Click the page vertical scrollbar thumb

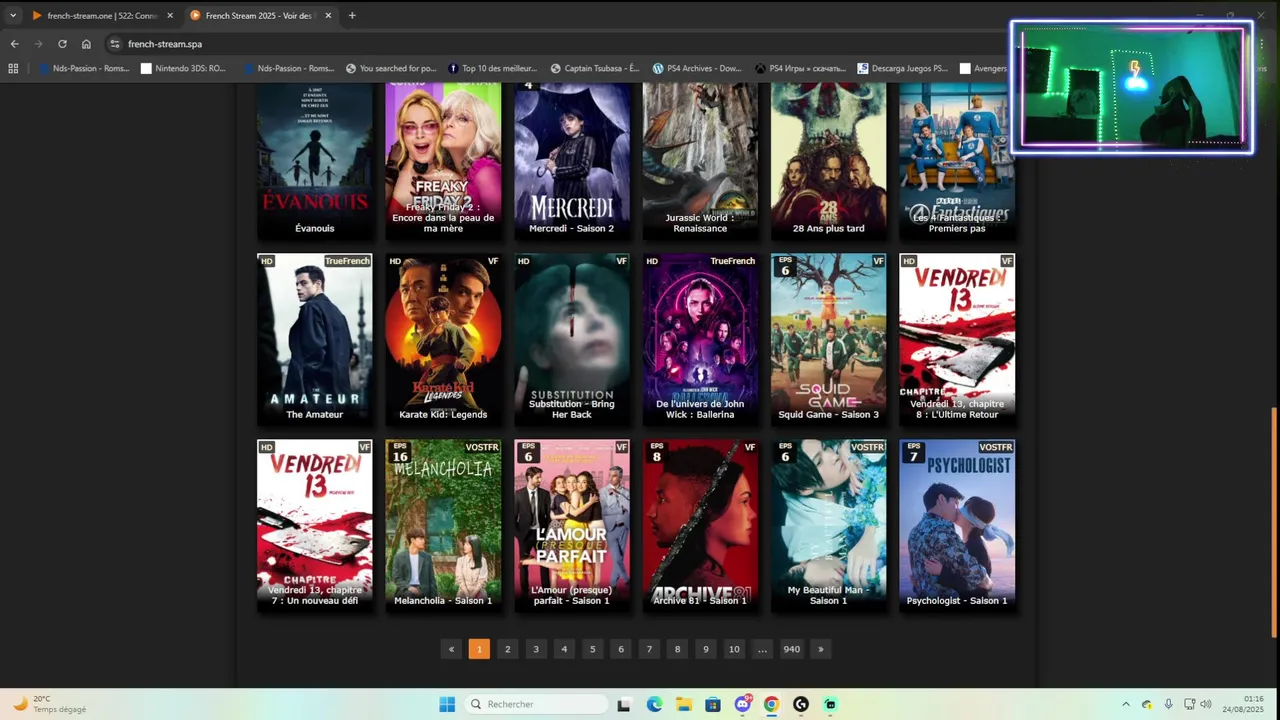click(x=1274, y=522)
